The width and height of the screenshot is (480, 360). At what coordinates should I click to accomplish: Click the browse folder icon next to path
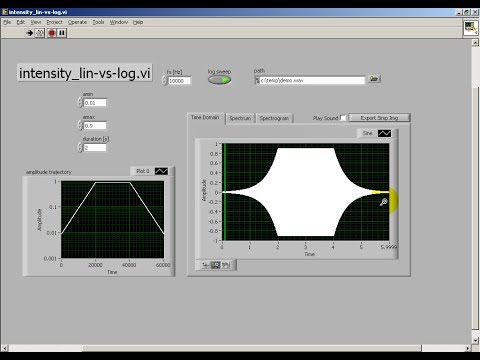pyautogui.click(x=374, y=79)
